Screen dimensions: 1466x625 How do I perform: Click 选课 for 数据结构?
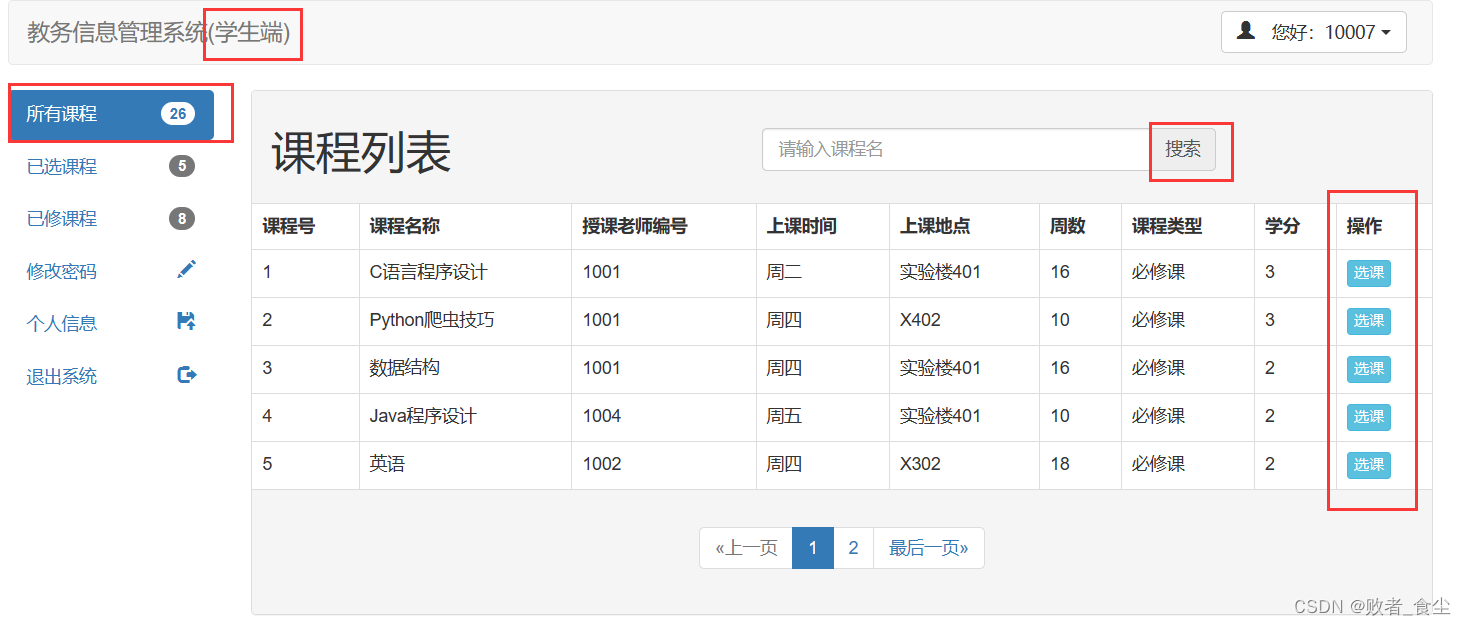(x=1368, y=369)
